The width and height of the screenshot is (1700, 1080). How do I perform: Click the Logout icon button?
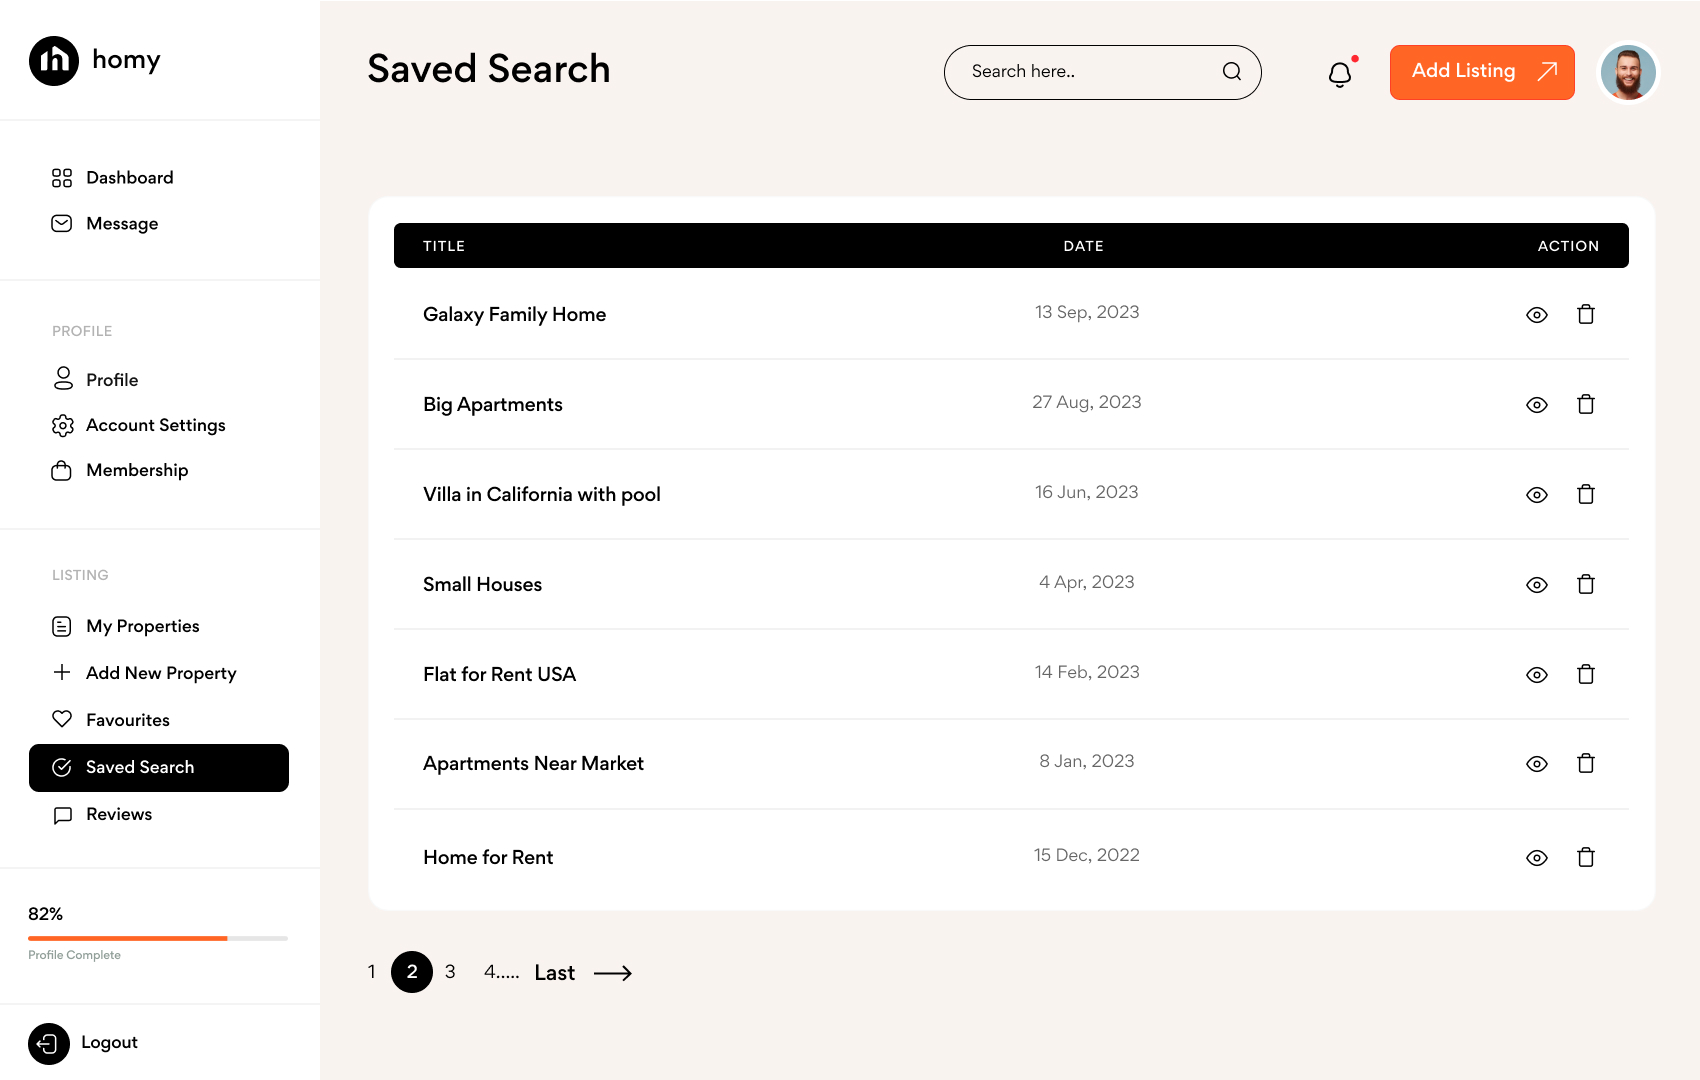[x=49, y=1043]
